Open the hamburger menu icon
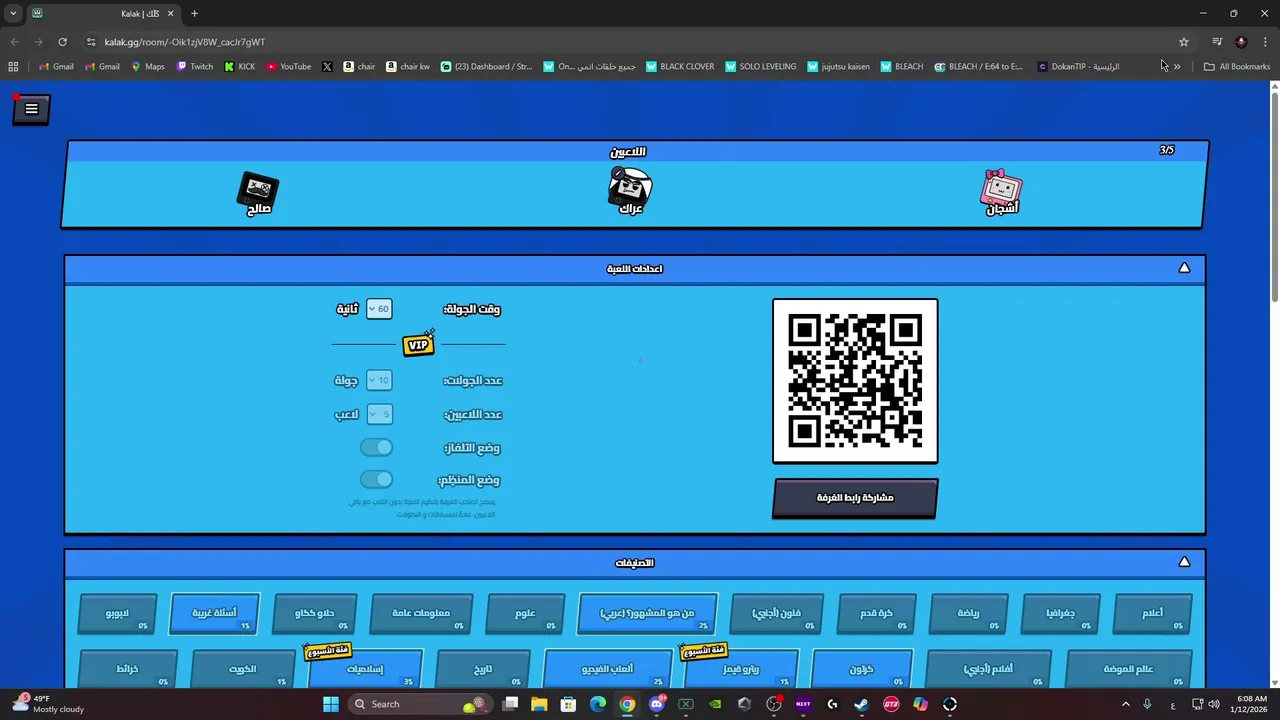The height and width of the screenshot is (720, 1280). point(31,109)
